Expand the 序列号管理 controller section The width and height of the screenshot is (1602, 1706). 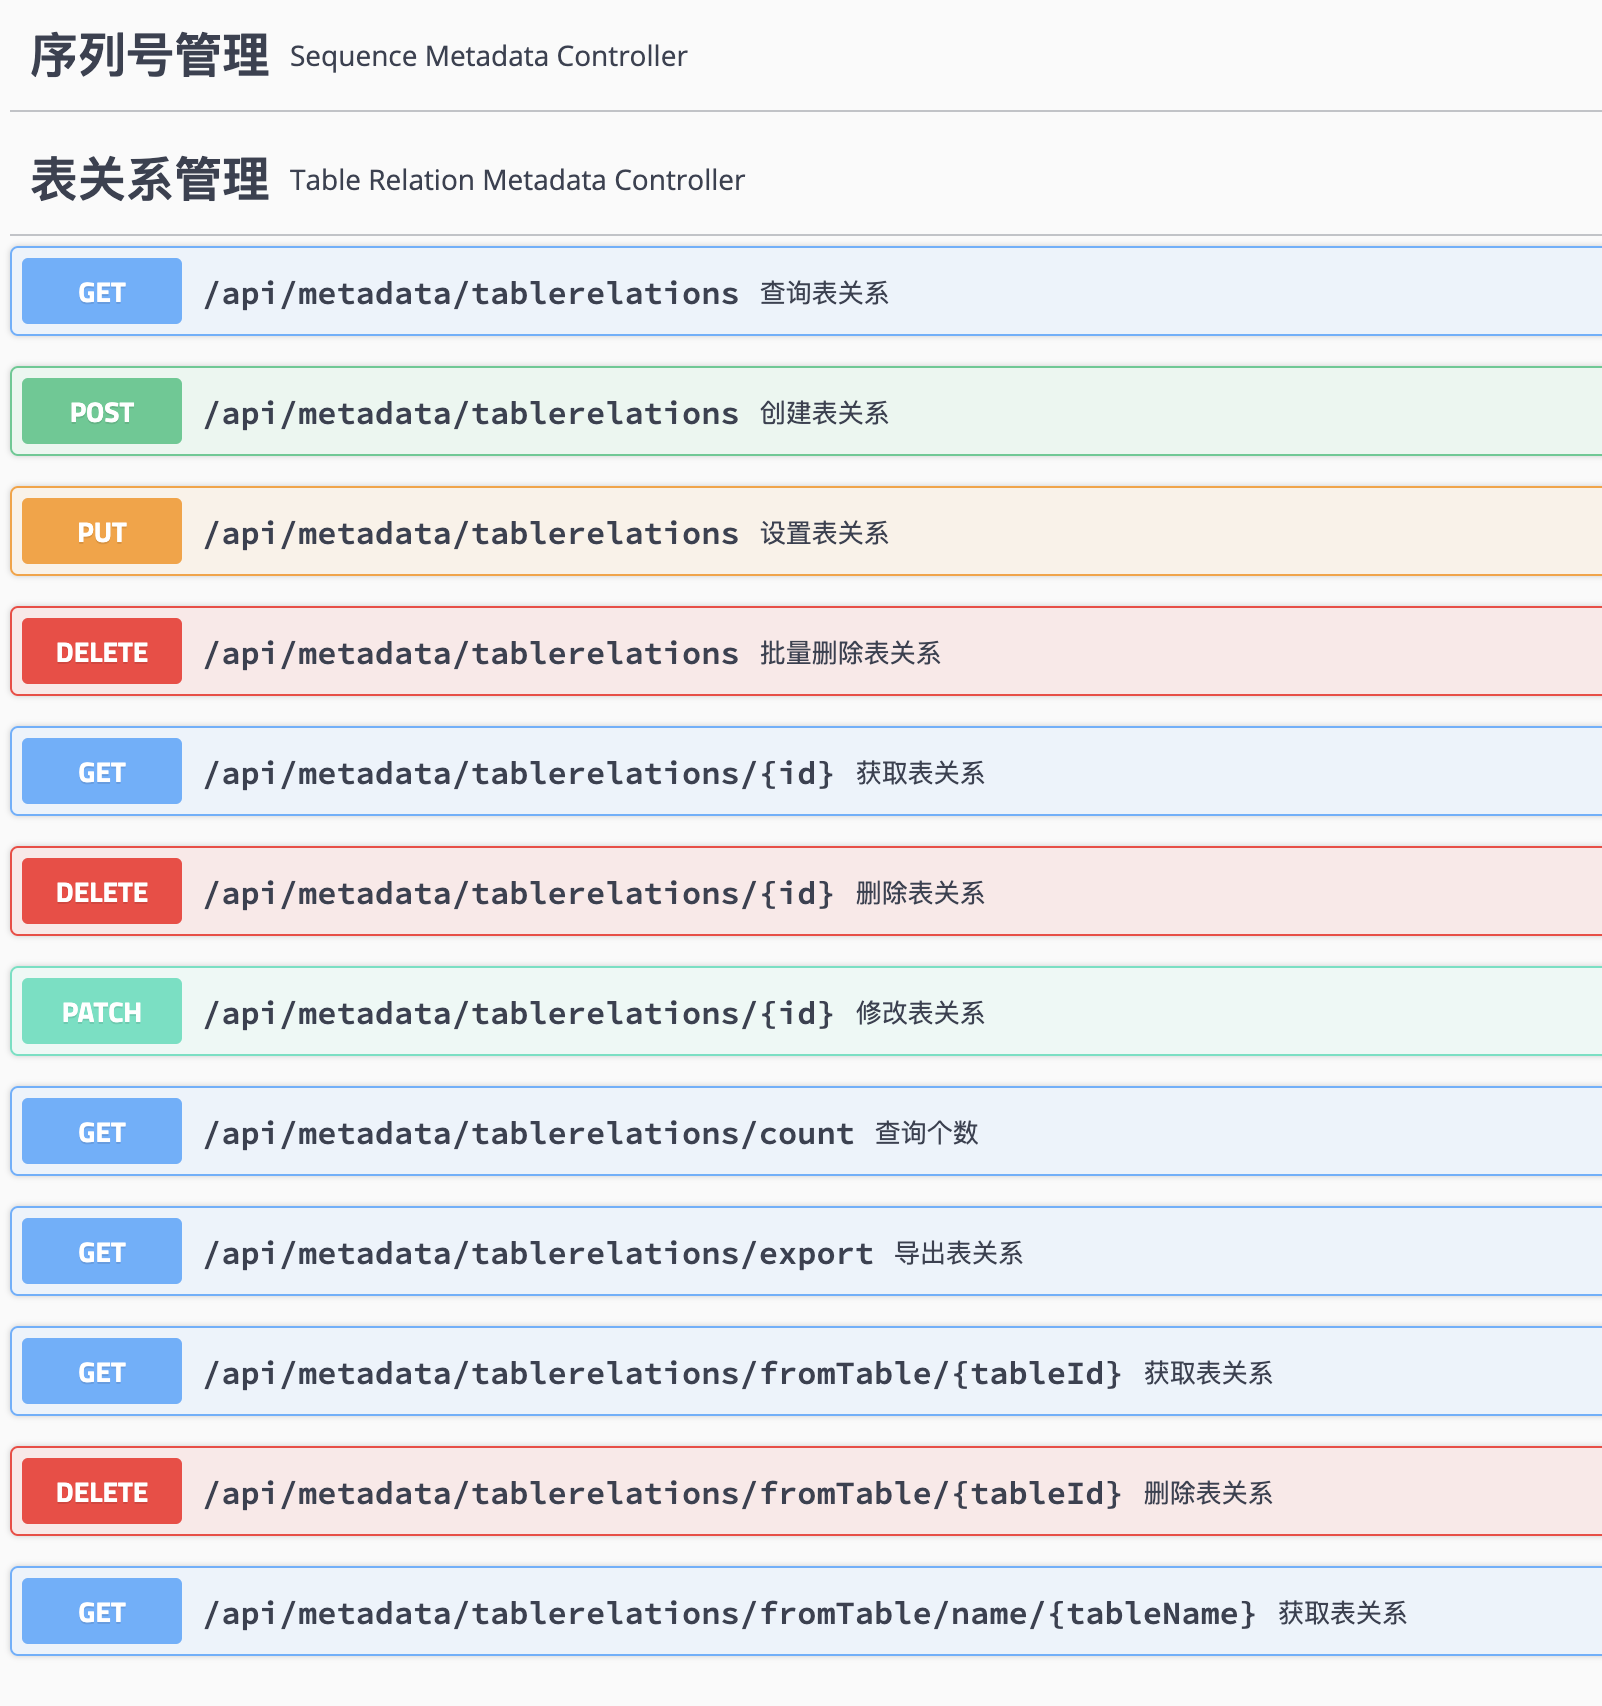[x=148, y=55]
